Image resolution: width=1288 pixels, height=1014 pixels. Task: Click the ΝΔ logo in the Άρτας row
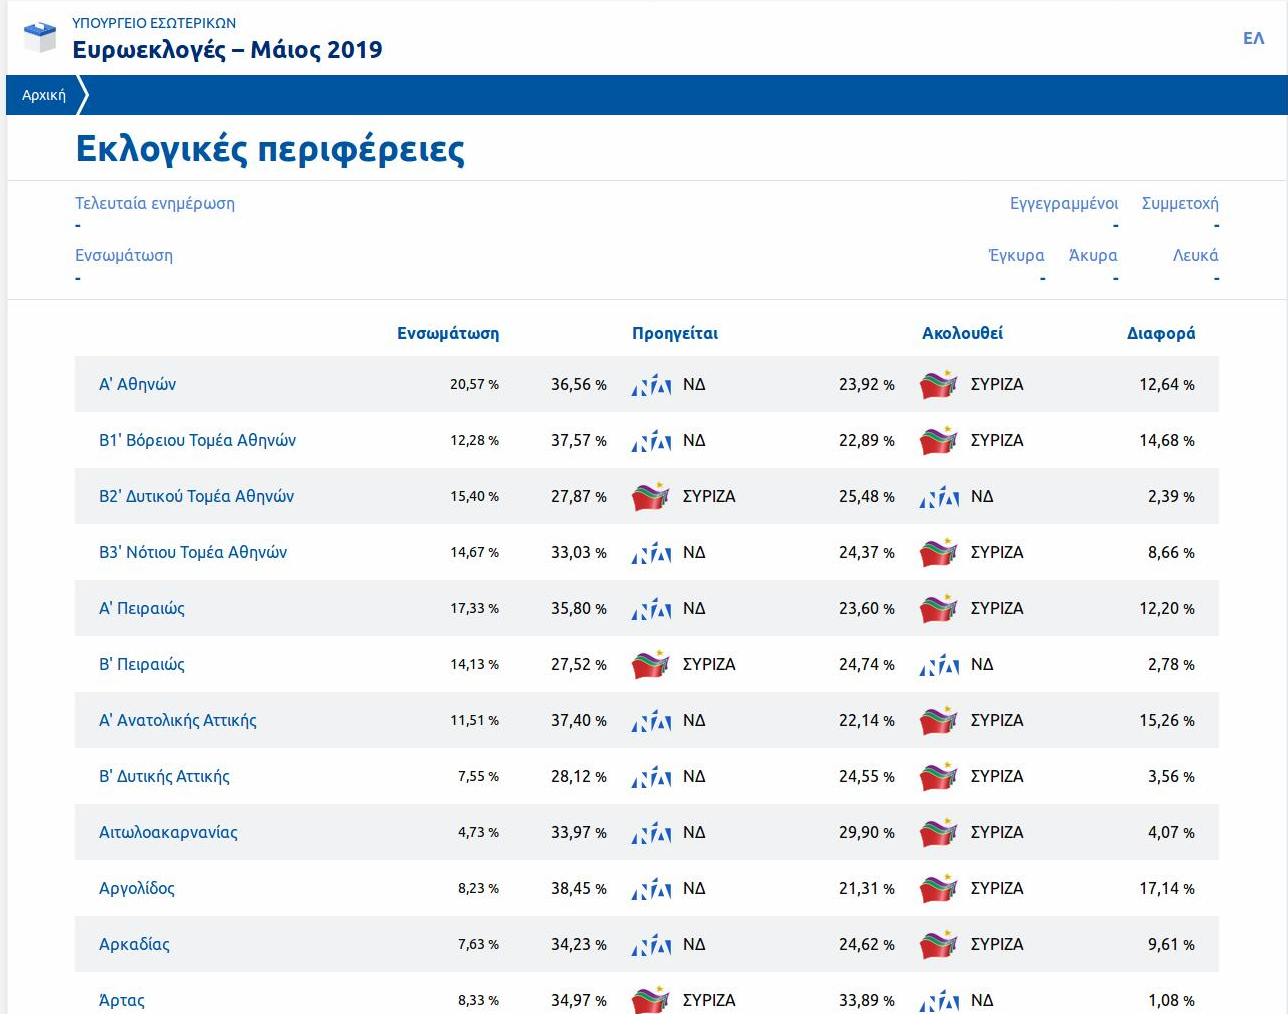coord(939,1000)
